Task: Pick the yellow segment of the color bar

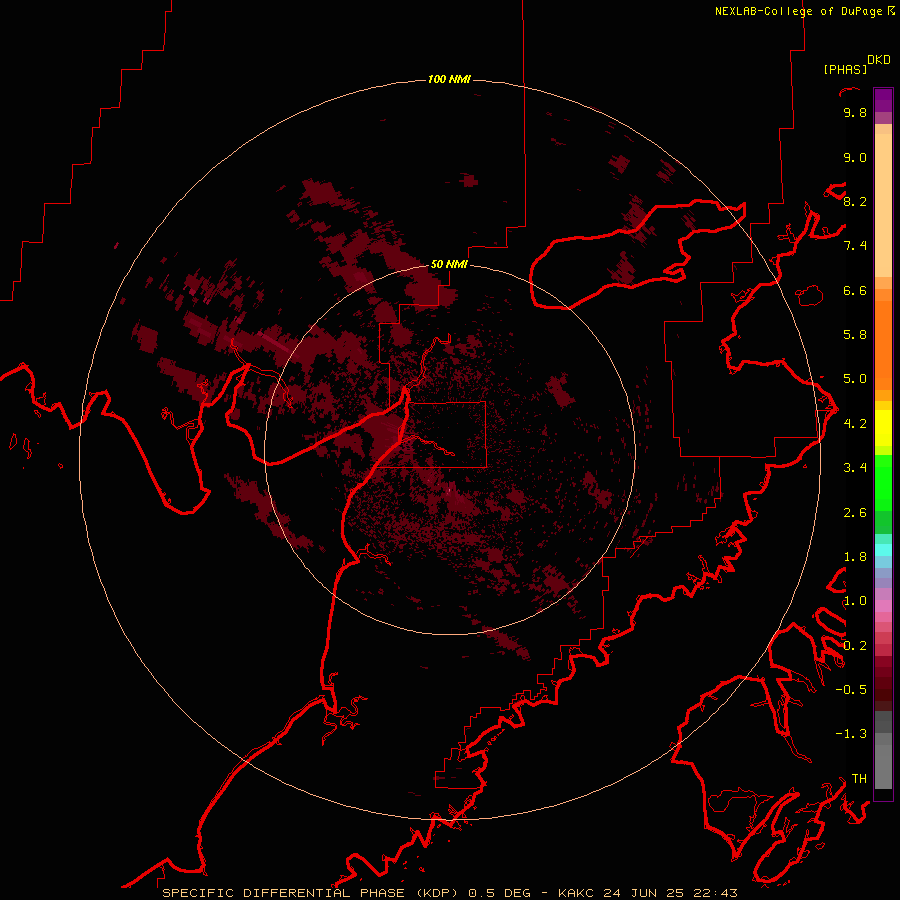Action: click(883, 428)
